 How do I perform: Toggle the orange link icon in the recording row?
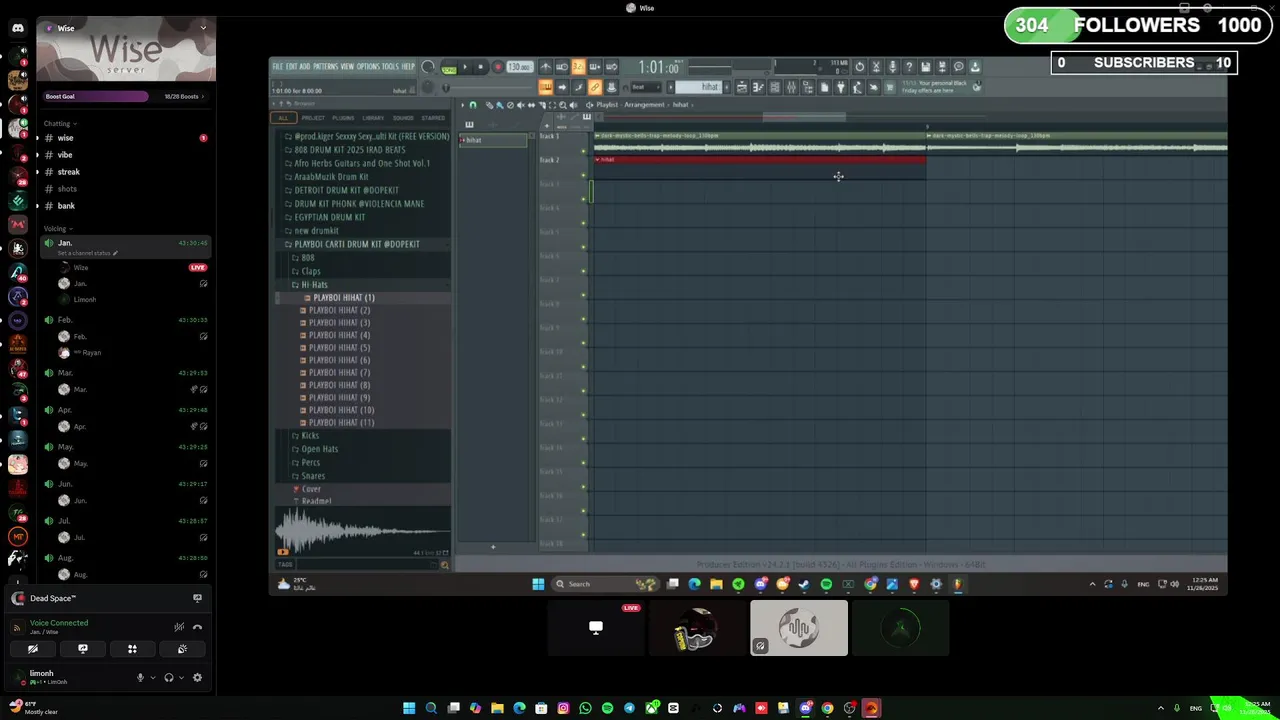[x=595, y=87]
